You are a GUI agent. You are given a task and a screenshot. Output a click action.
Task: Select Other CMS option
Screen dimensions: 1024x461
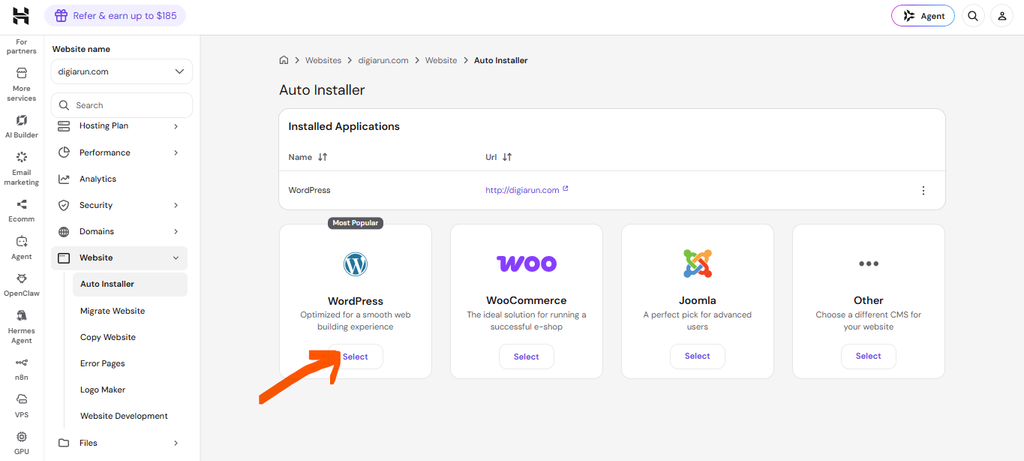[869, 357]
